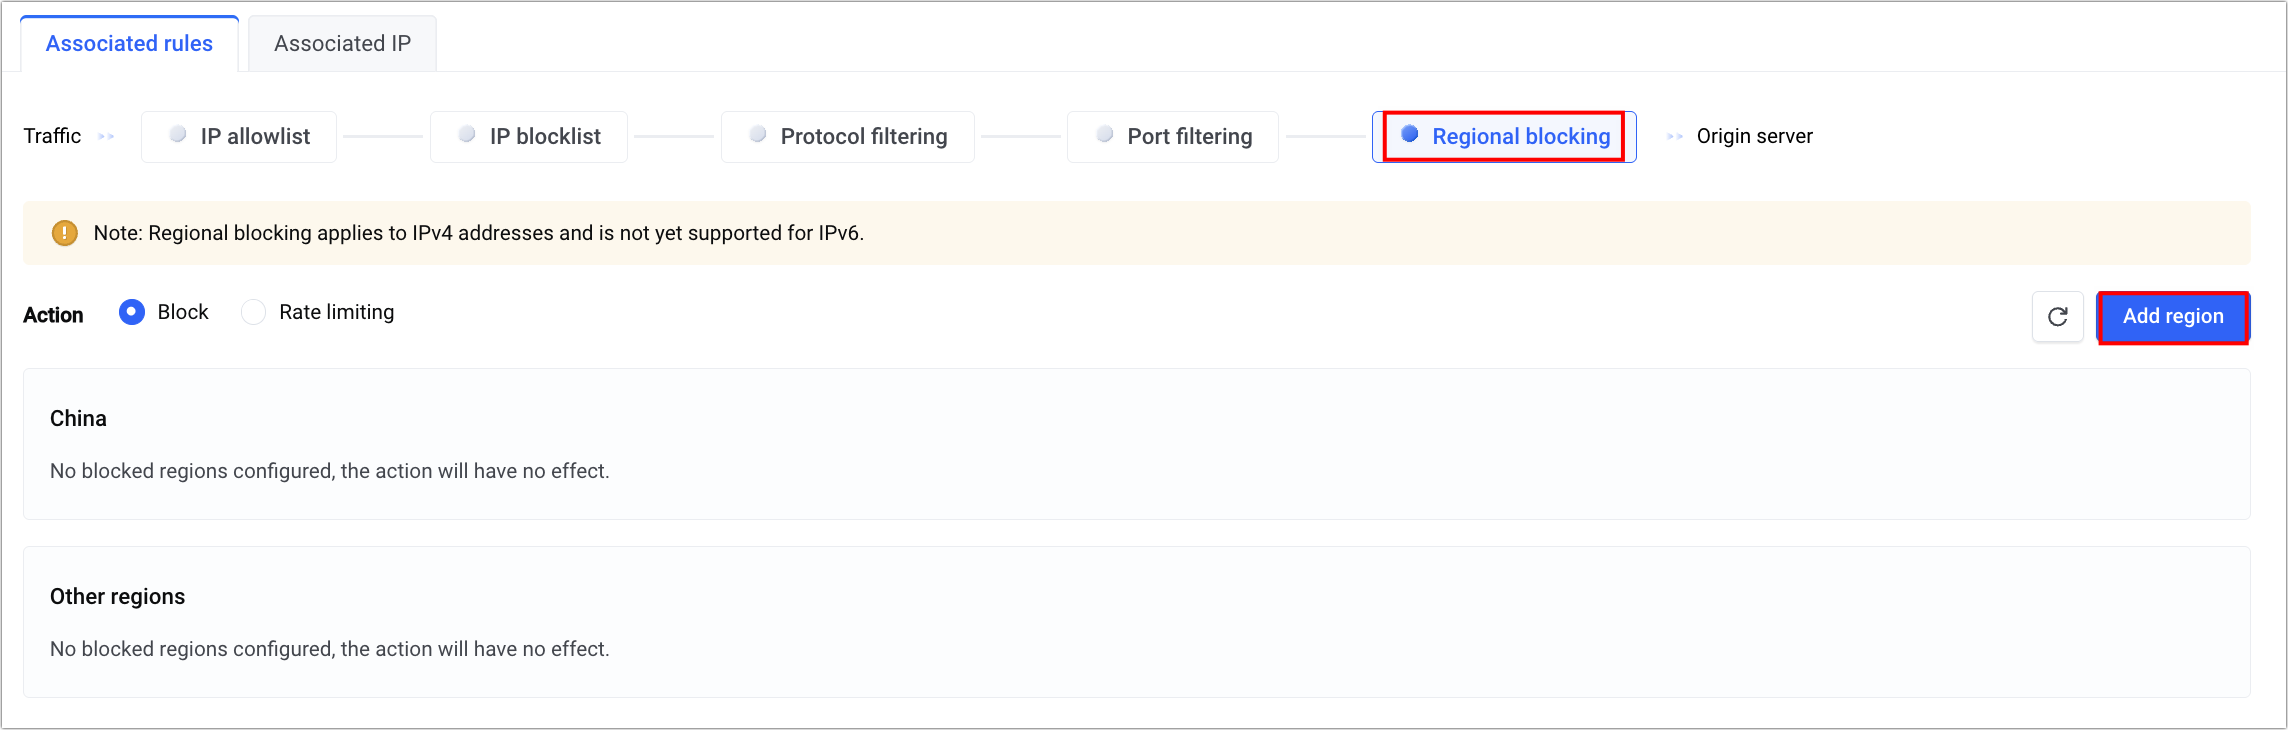
Task: Click the Protocol filtering step dot
Action: [x=758, y=134]
